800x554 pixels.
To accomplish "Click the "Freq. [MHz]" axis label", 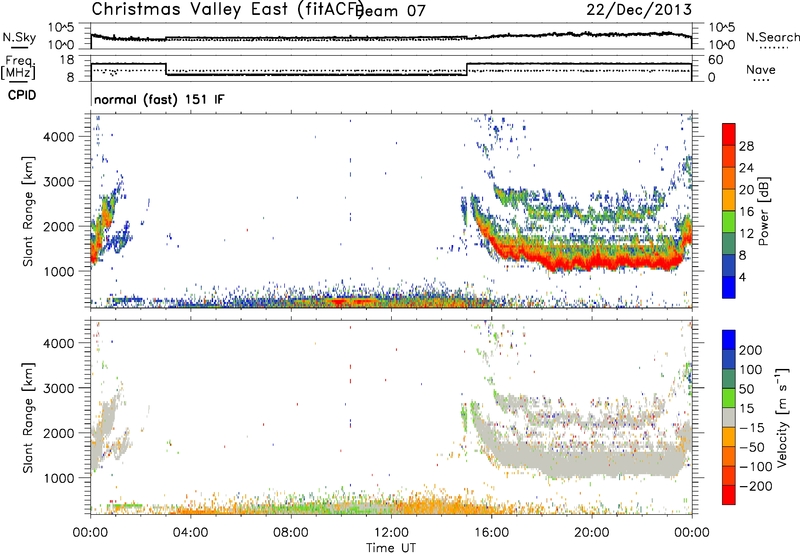I will pos(18,68).
